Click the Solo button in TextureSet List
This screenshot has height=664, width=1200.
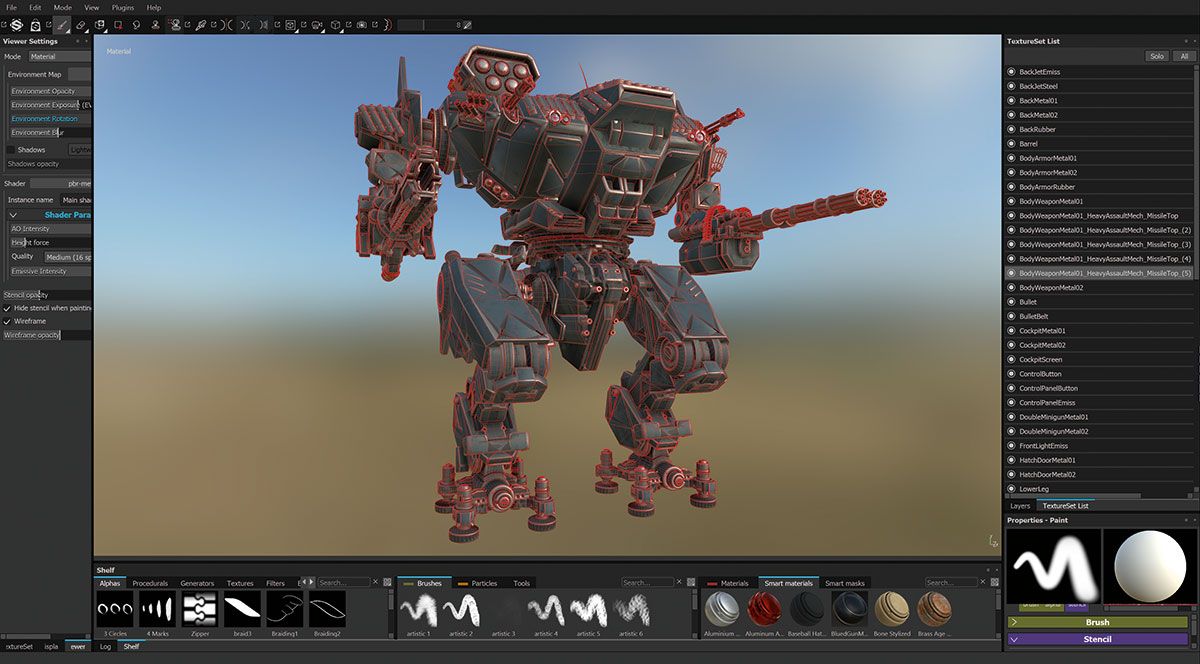(1157, 55)
